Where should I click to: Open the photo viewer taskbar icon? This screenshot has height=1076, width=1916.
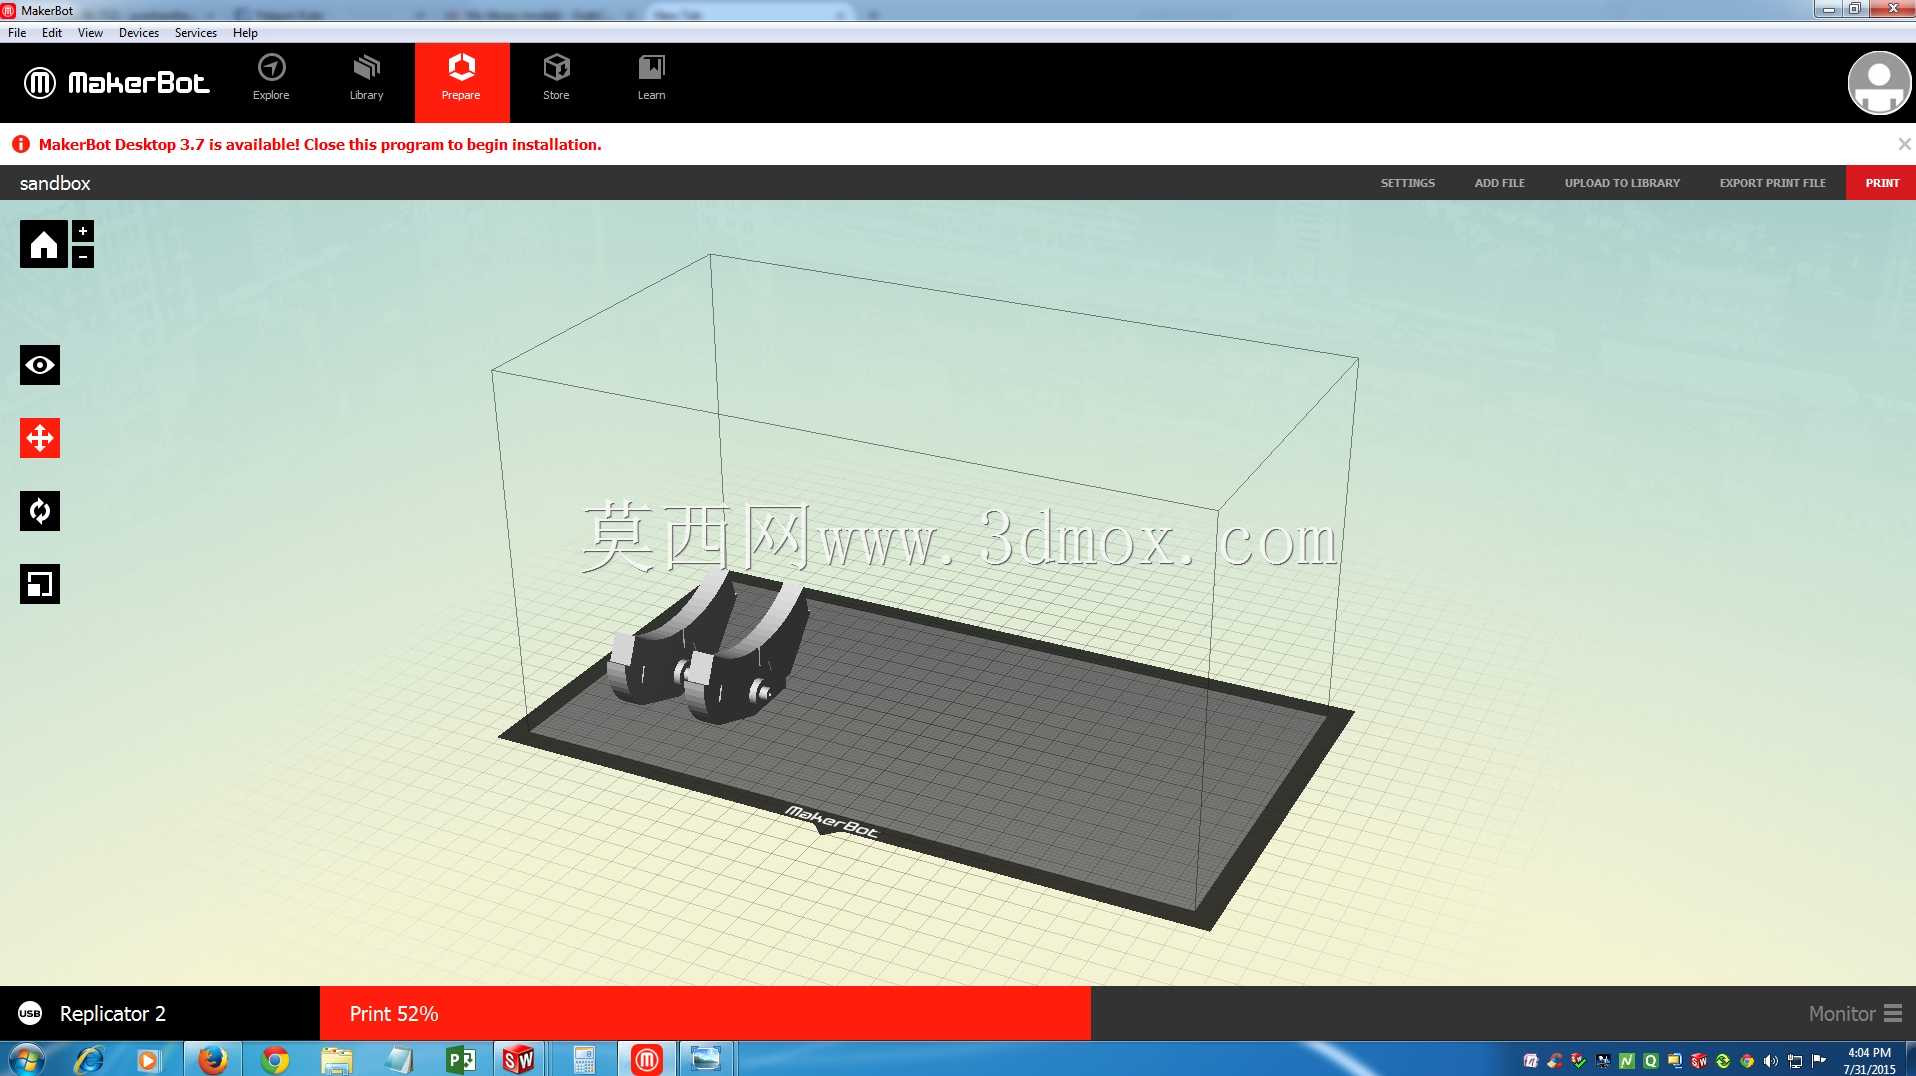pos(706,1059)
